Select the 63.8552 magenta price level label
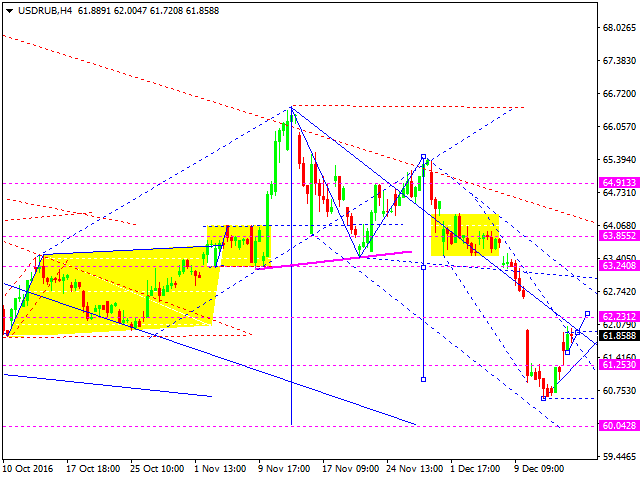Screen dimensions: 640x480 [x=619, y=236]
